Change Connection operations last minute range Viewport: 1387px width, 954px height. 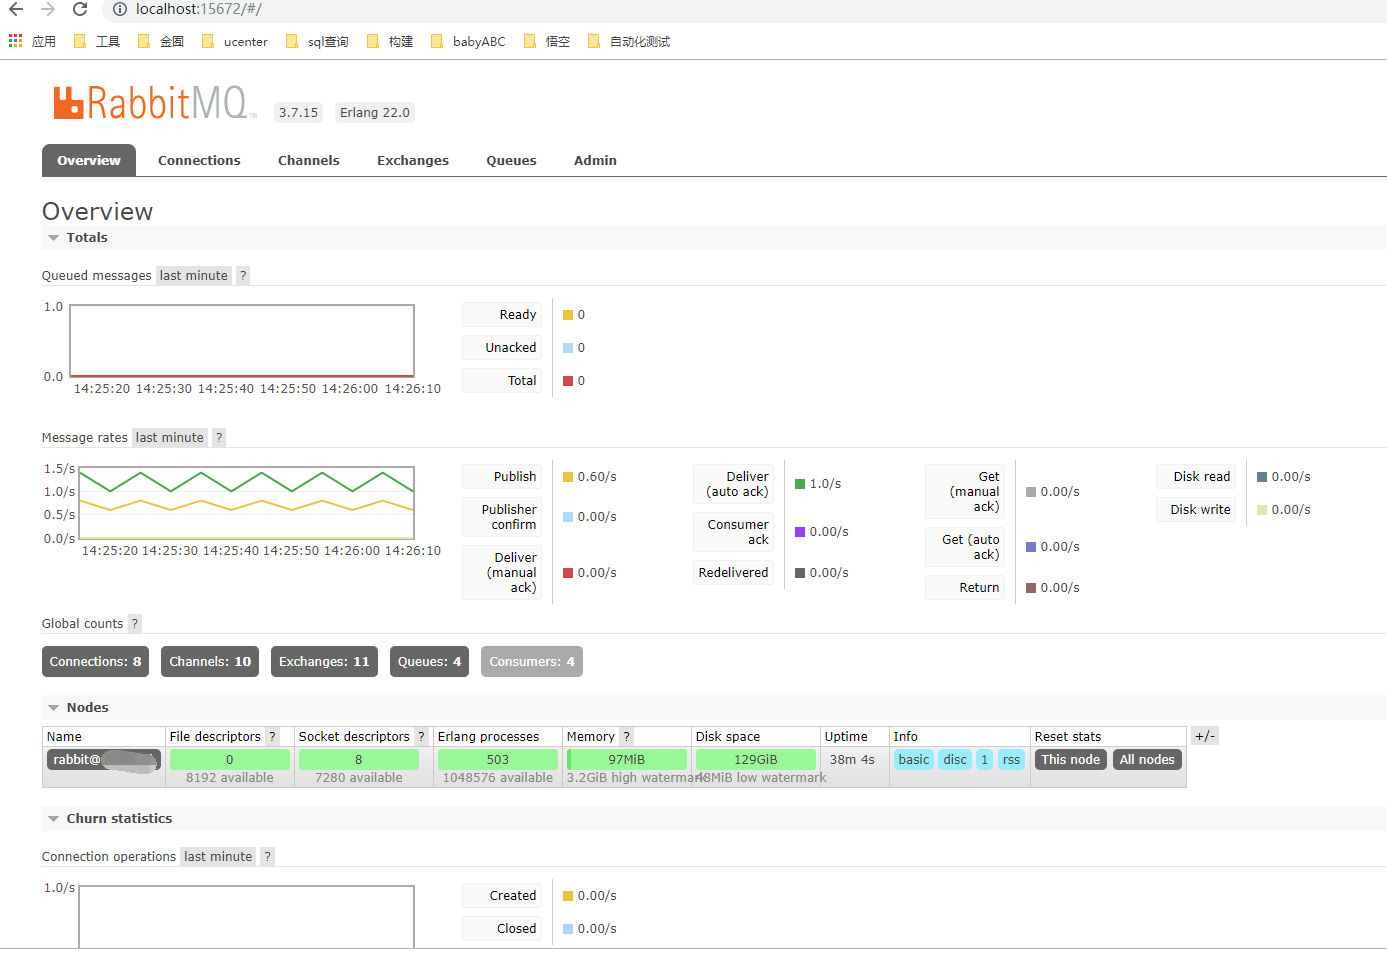218,857
